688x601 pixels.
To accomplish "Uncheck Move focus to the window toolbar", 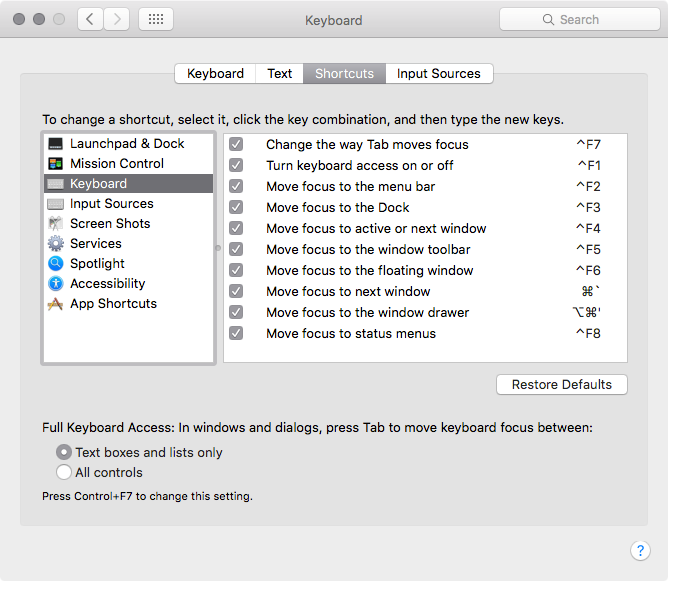I will coord(236,249).
